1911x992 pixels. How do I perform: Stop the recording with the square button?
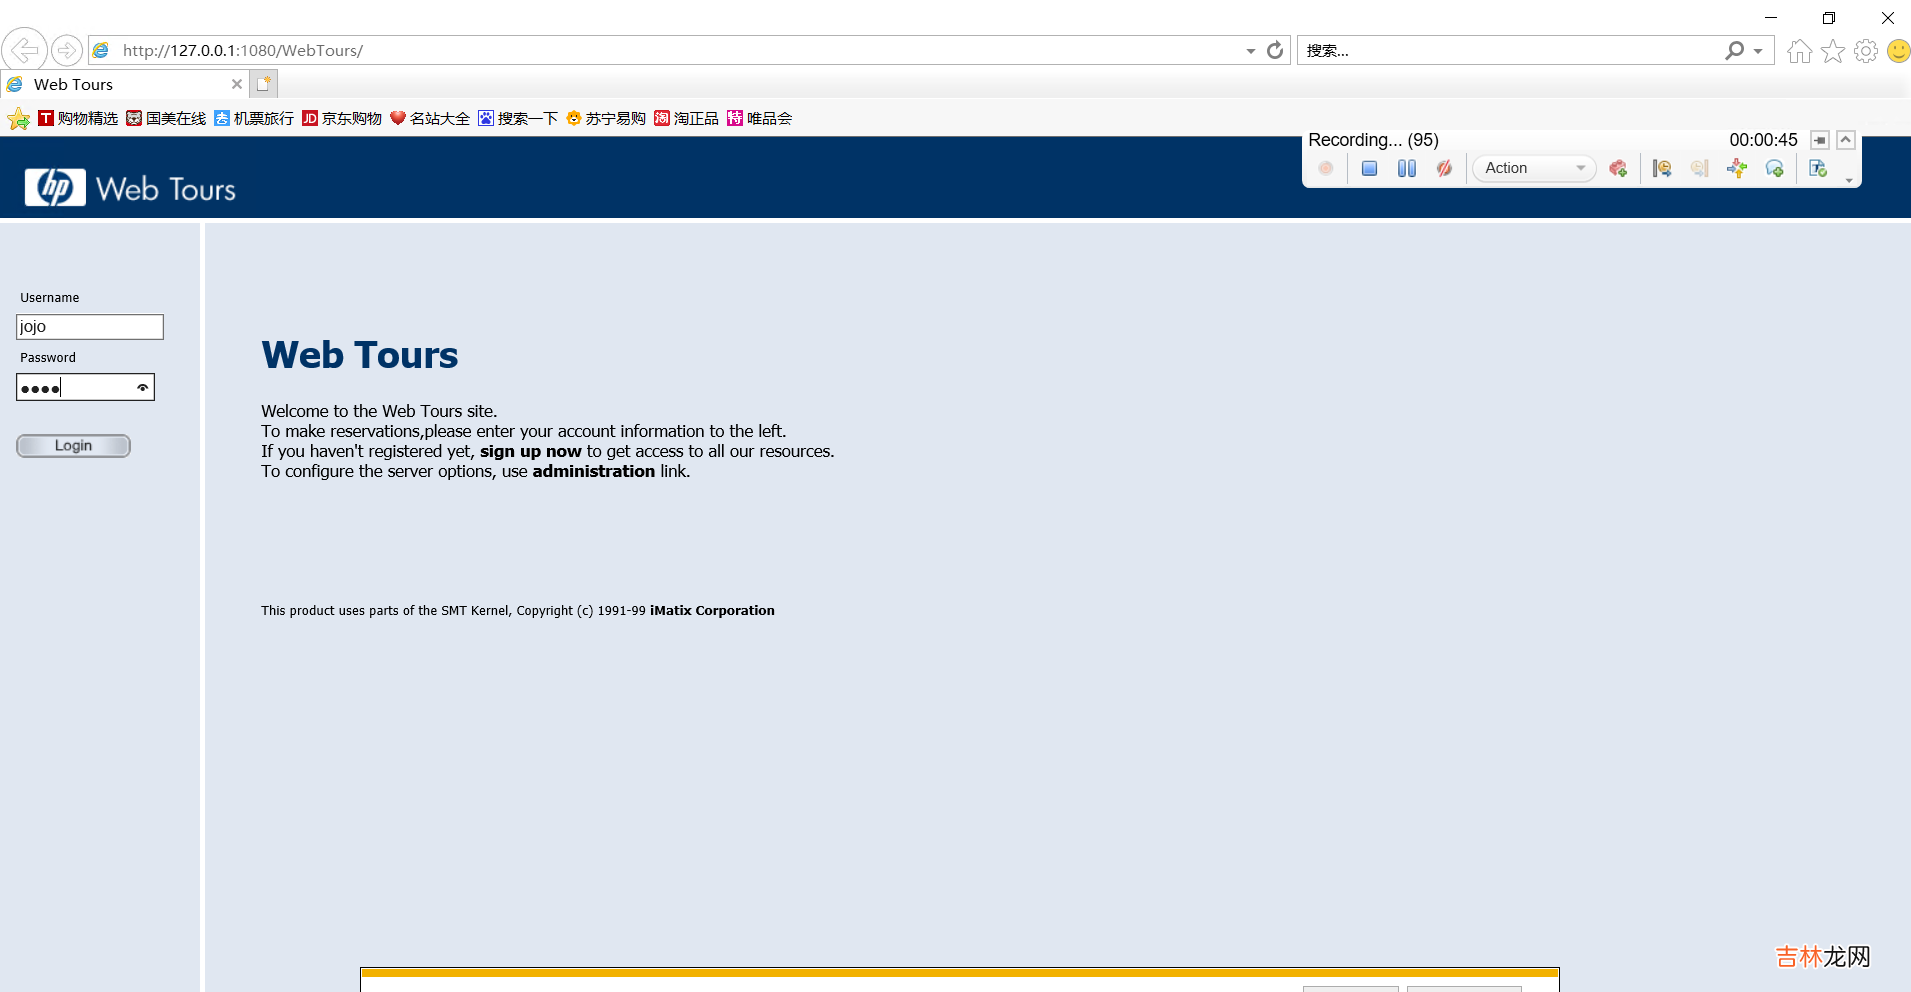(1369, 169)
